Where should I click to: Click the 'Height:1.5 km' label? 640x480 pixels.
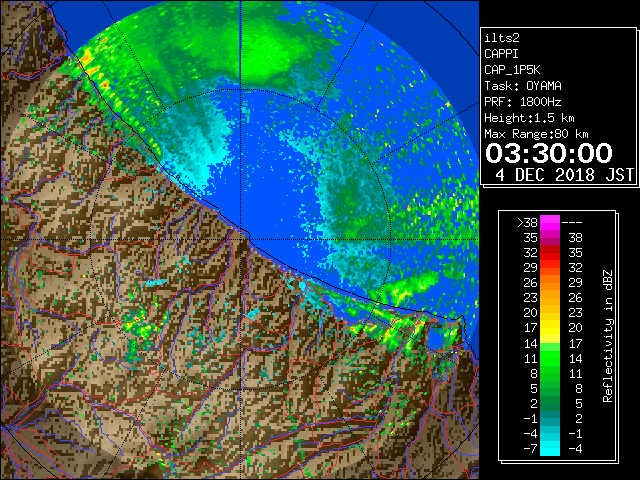pos(529,118)
